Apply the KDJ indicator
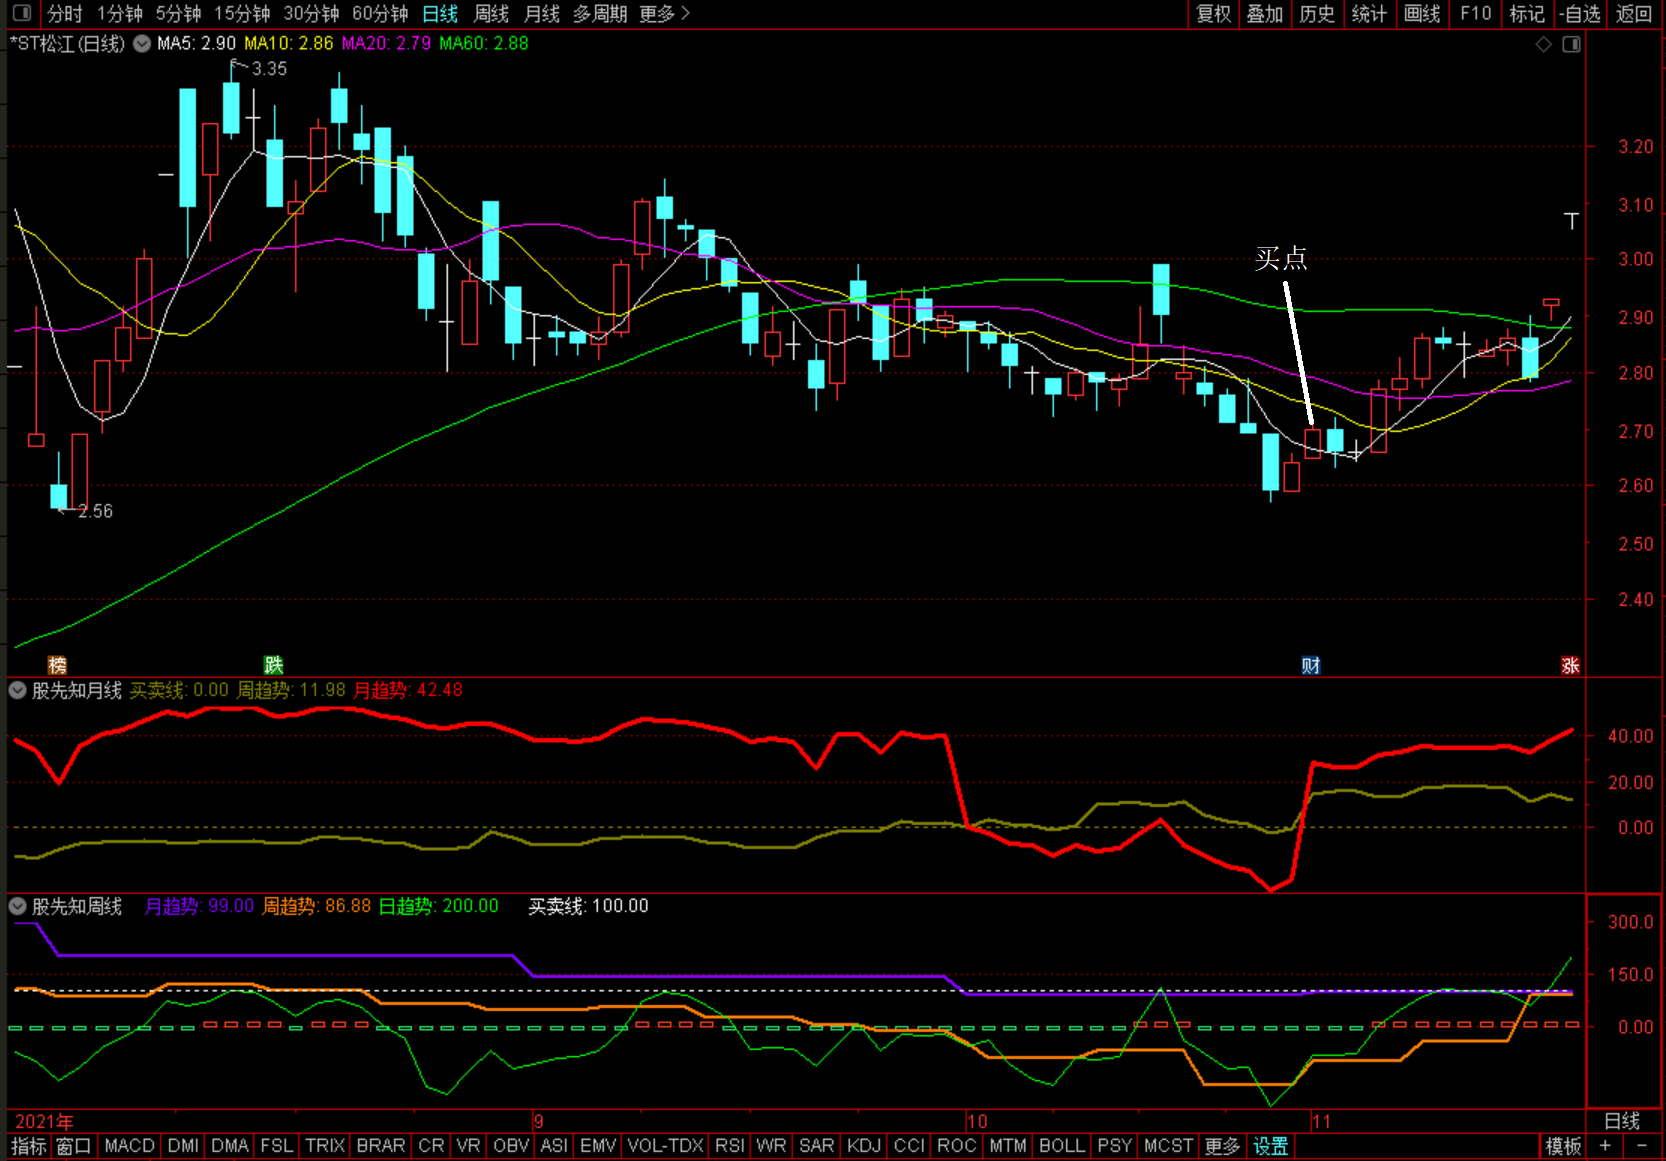This screenshot has width=1666, height=1161. (x=864, y=1146)
